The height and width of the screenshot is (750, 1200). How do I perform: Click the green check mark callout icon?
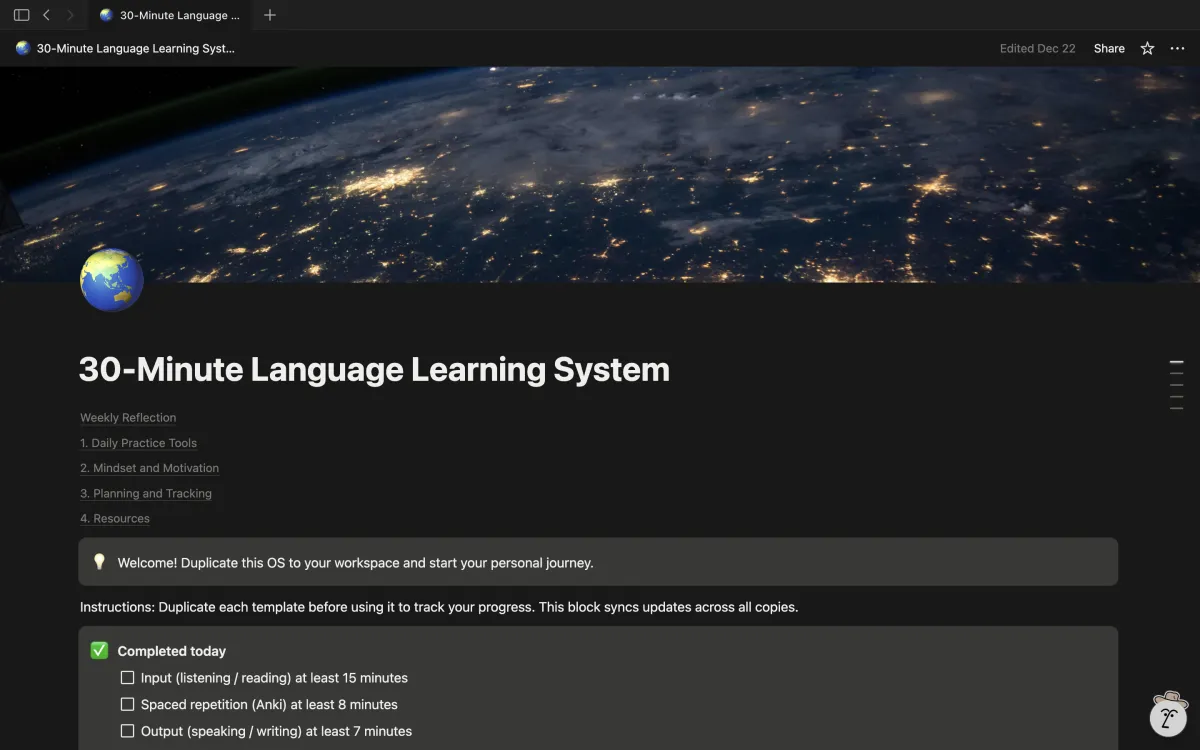pos(99,650)
